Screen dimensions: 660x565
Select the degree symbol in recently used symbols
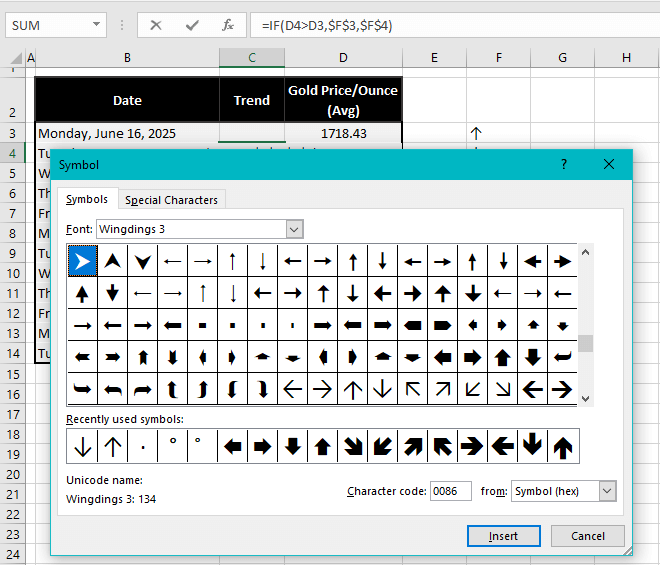pyautogui.click(x=172, y=446)
